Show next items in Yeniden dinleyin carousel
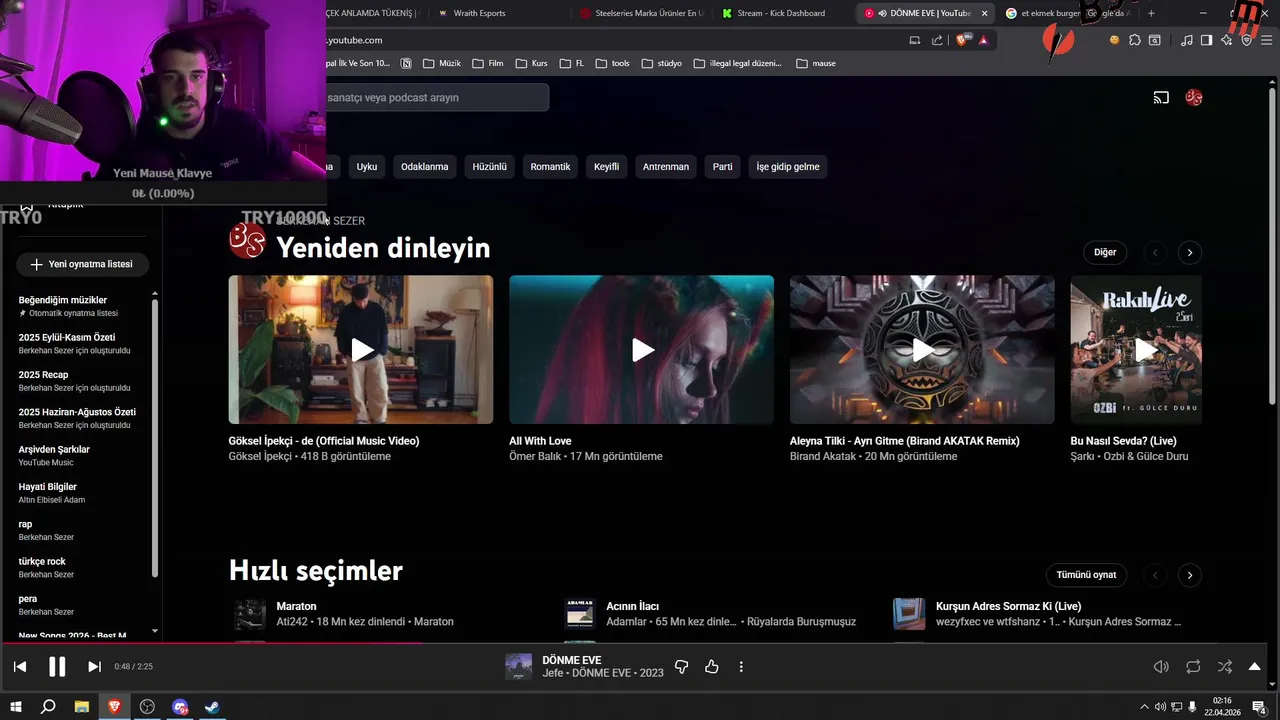Image resolution: width=1280 pixels, height=720 pixels. pos(1189,252)
